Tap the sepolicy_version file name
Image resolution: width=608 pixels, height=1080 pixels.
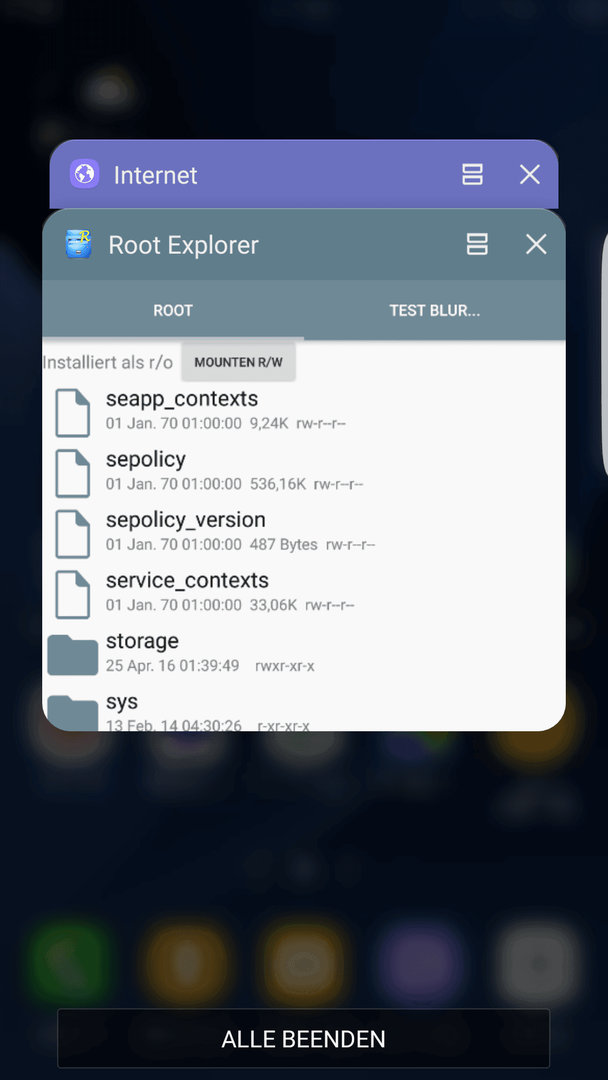(x=185, y=520)
